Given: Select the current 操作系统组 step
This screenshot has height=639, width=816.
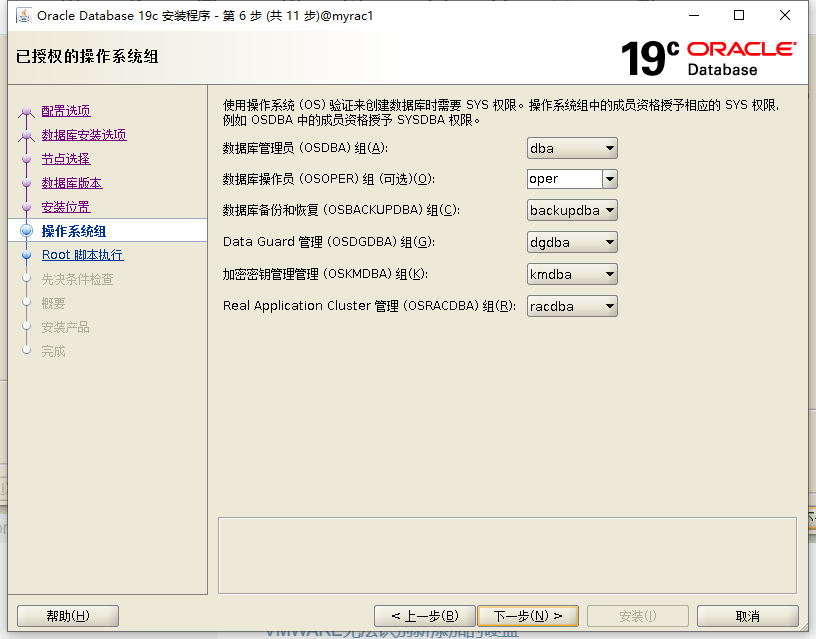Looking at the screenshot, I should pos(73,231).
